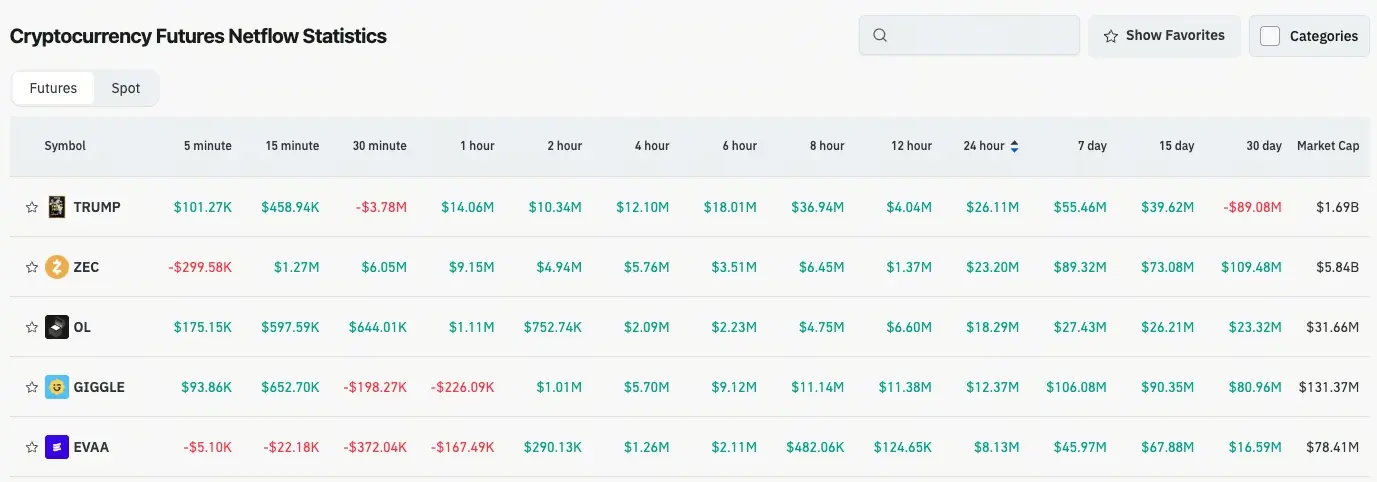Click the Show Favorites button
This screenshot has width=1377, height=482.
1164,36
